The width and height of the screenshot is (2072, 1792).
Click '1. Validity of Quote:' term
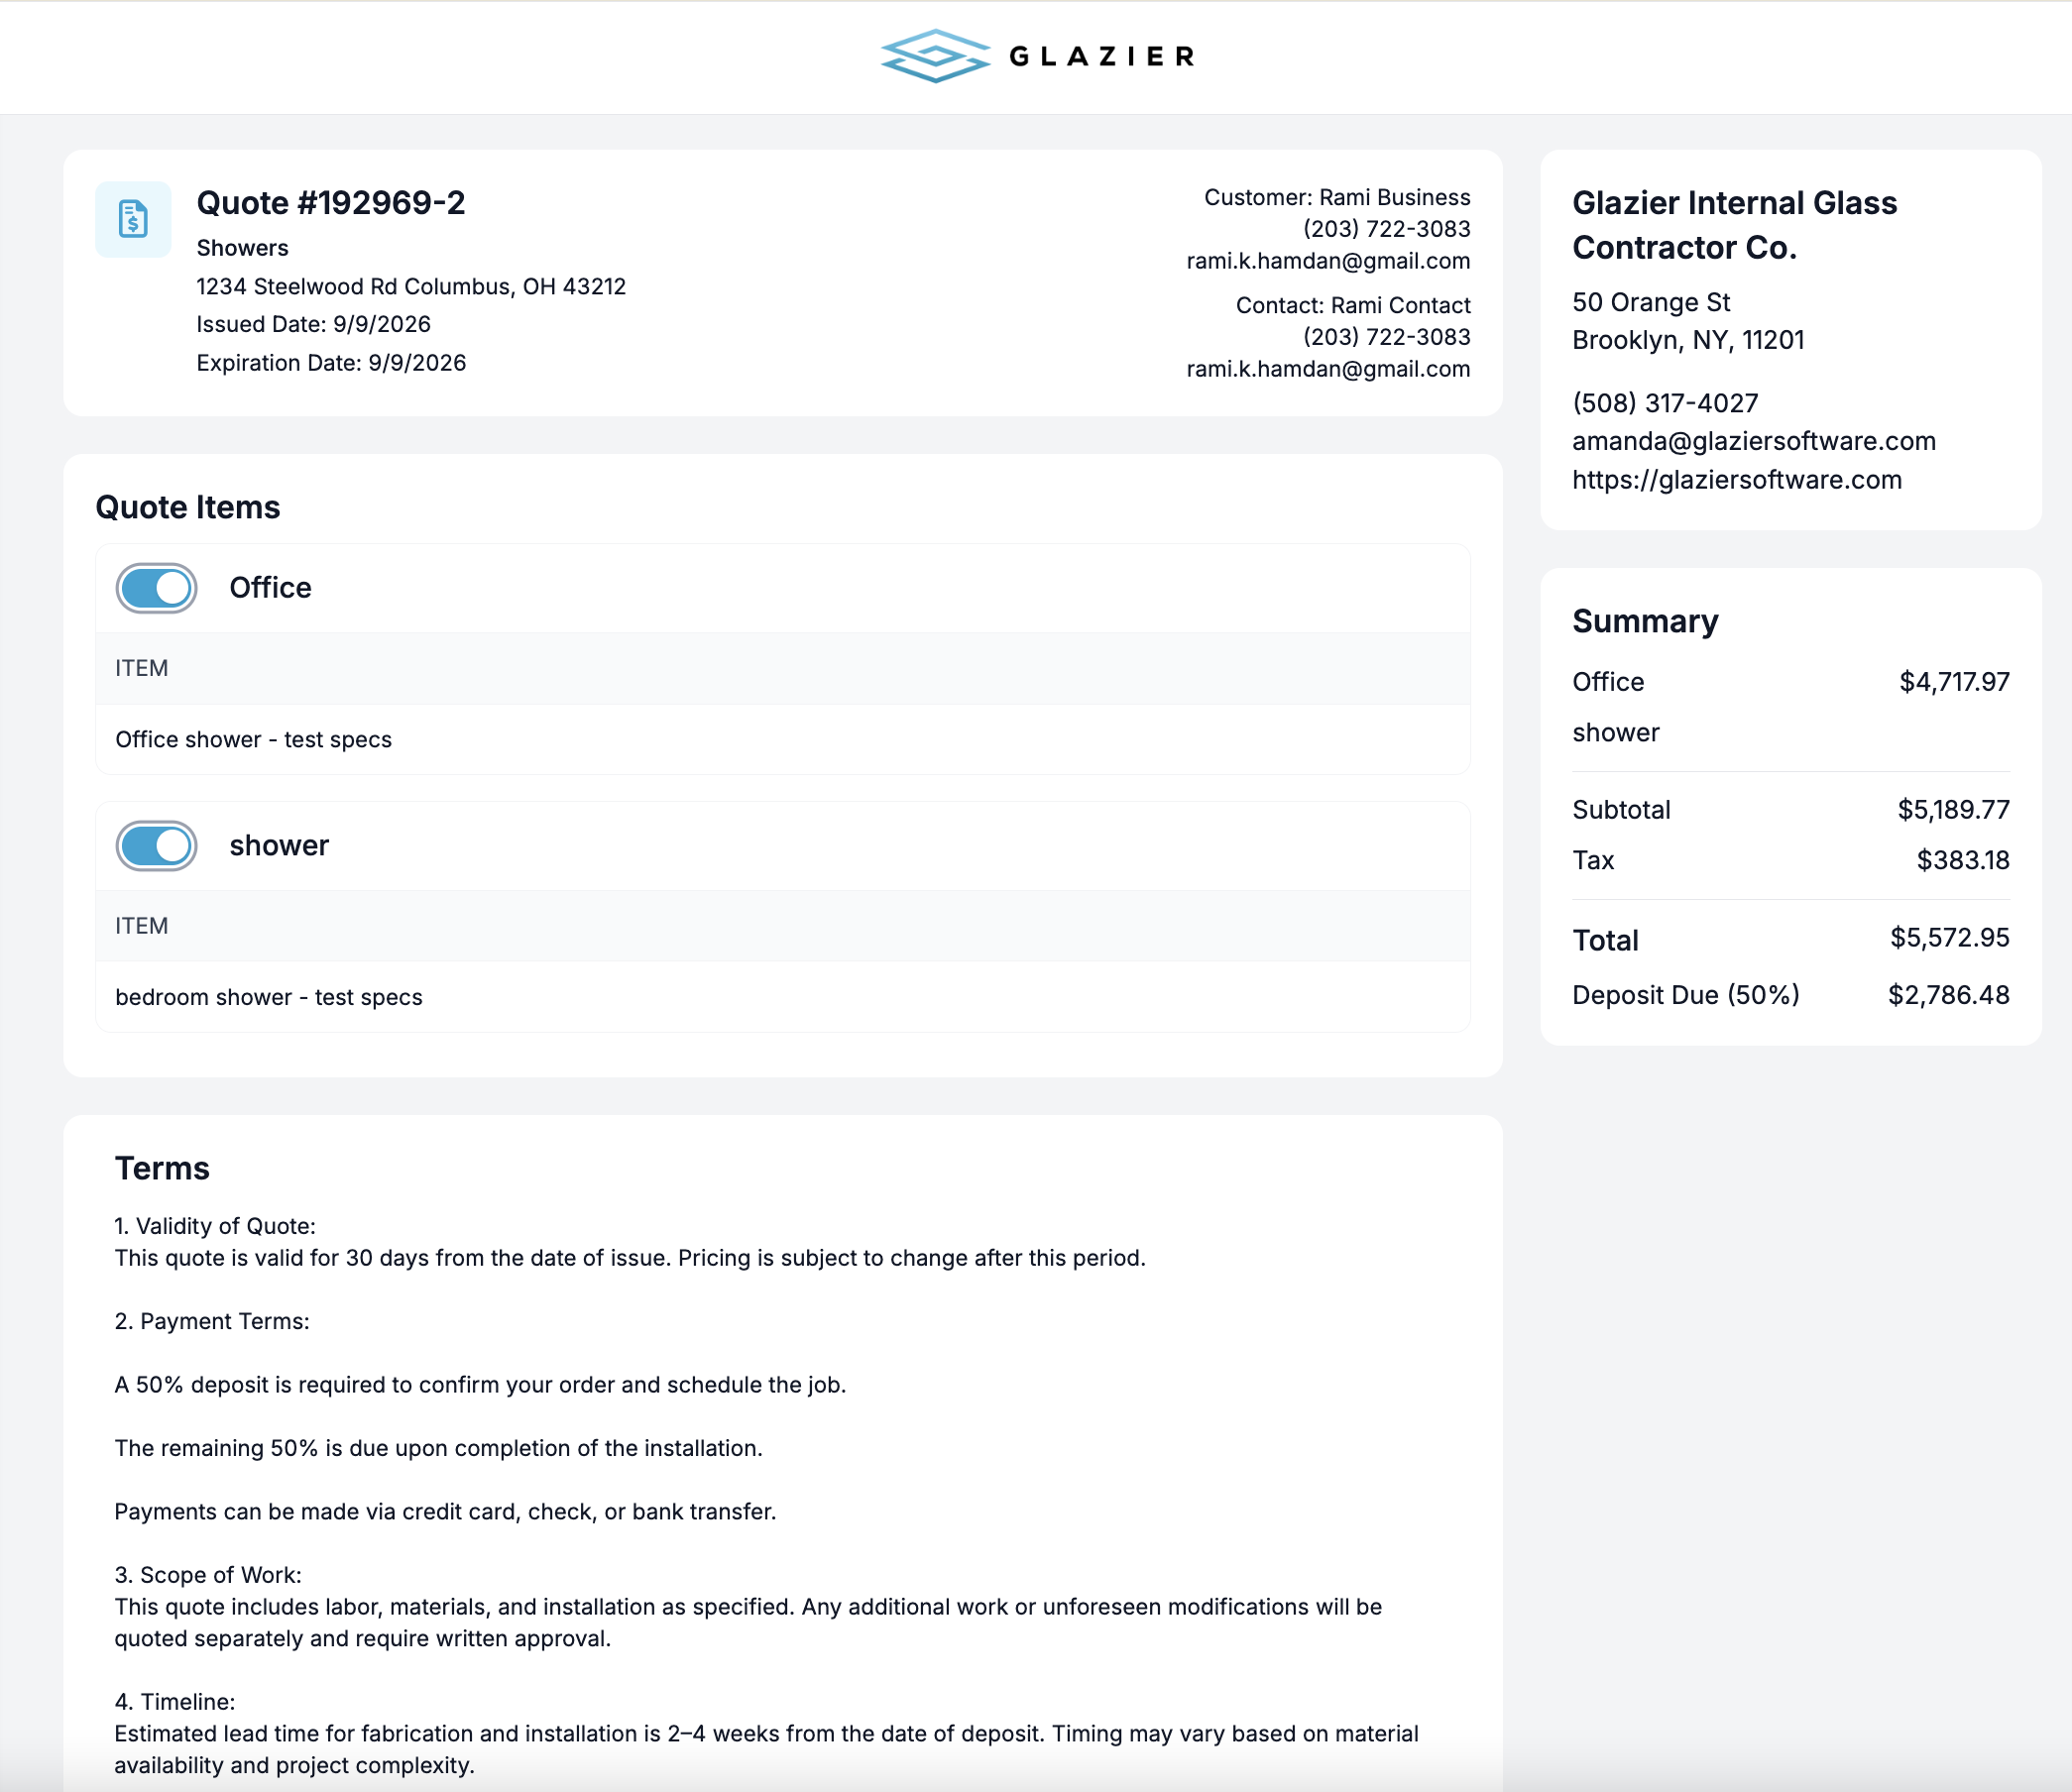(215, 1227)
